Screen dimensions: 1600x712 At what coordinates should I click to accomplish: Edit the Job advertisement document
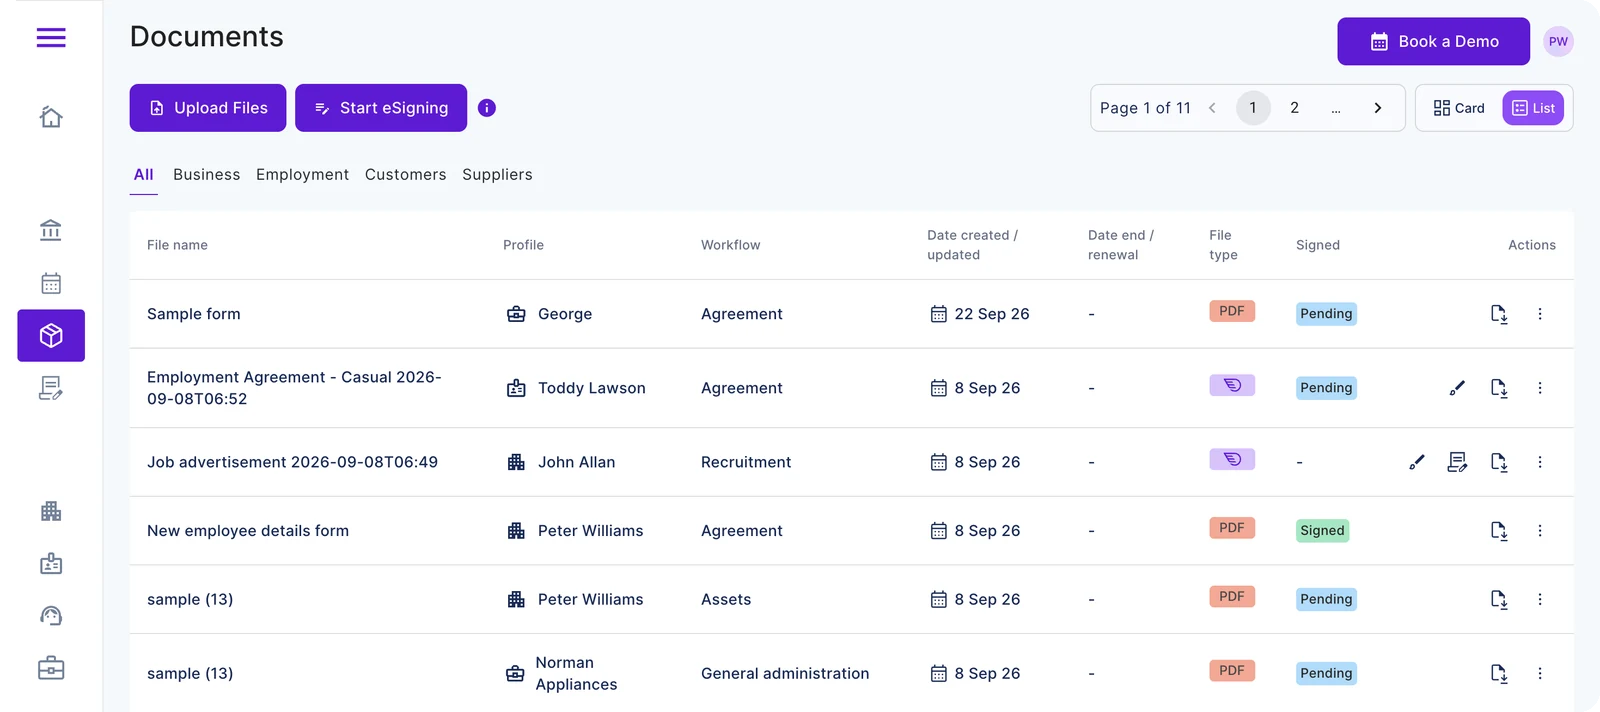(1417, 462)
